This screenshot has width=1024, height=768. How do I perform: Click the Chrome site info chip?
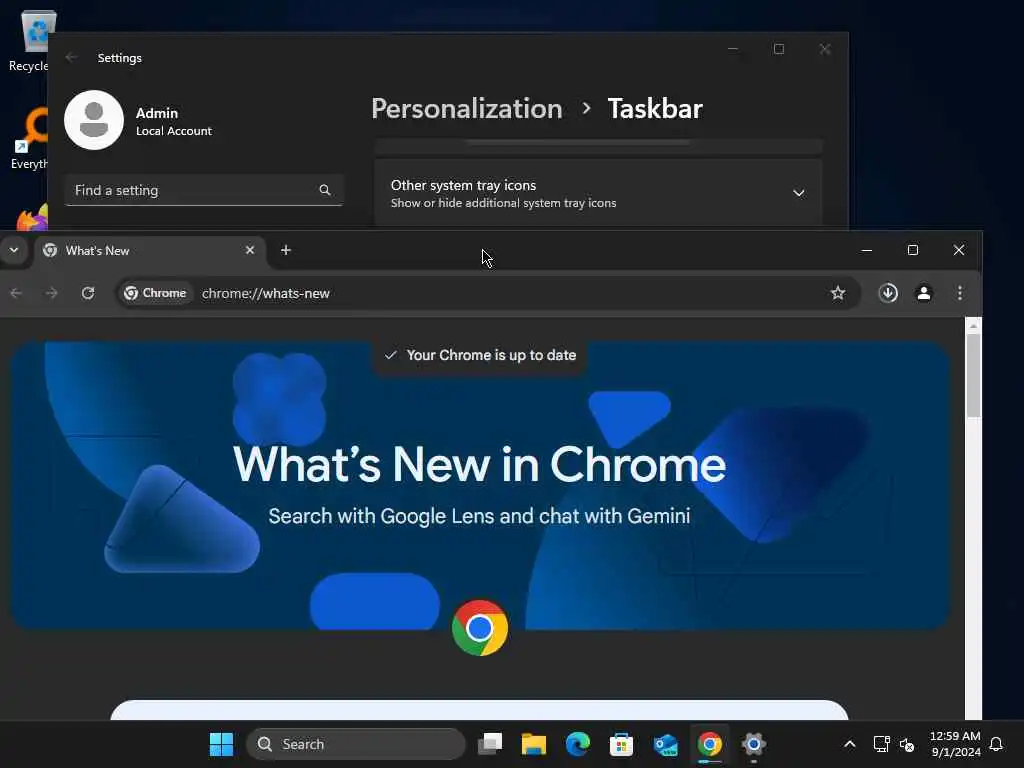point(155,293)
